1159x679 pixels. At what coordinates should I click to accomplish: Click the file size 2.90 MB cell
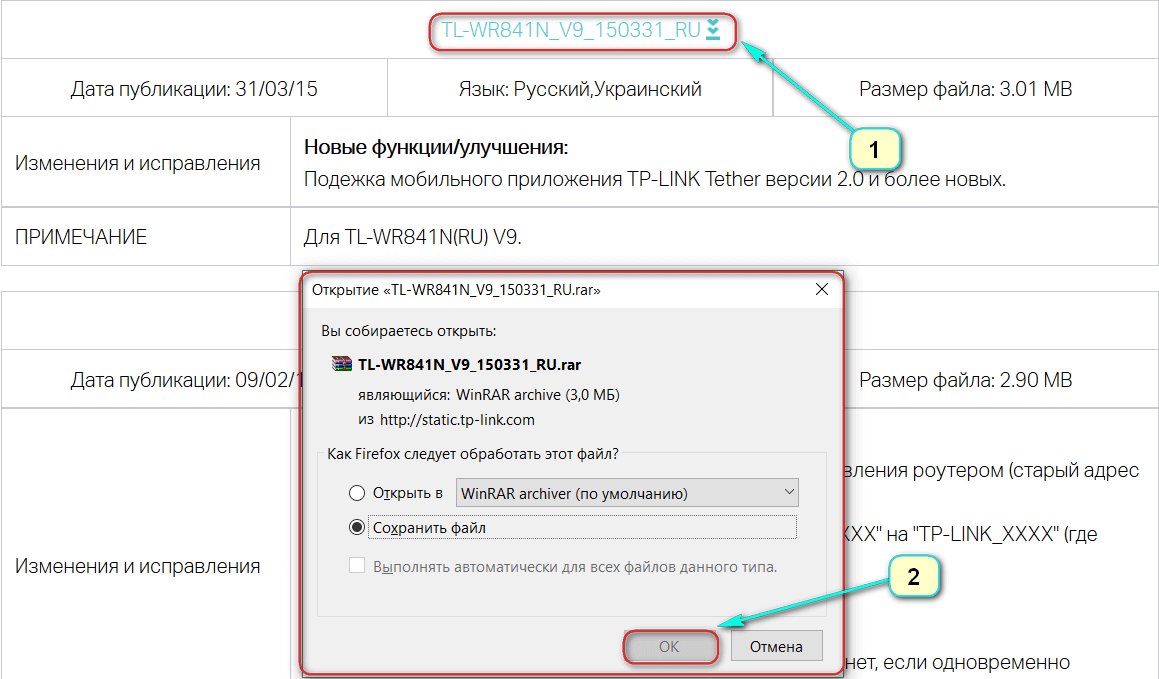[965, 380]
